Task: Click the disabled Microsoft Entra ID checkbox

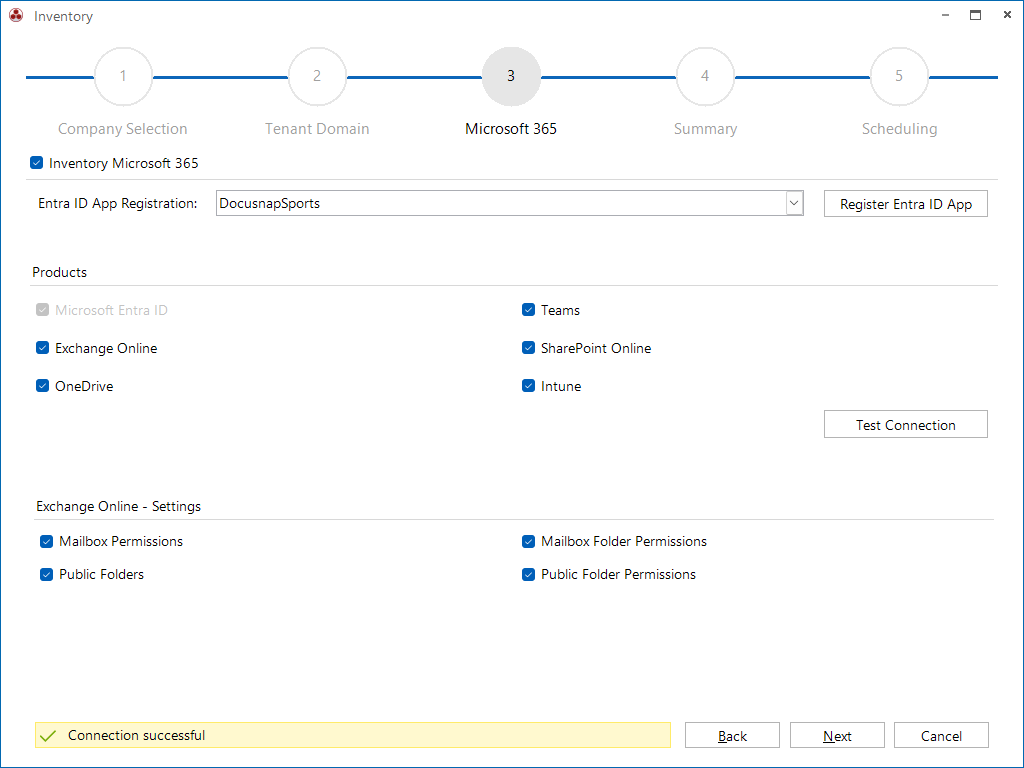Action: 42,310
